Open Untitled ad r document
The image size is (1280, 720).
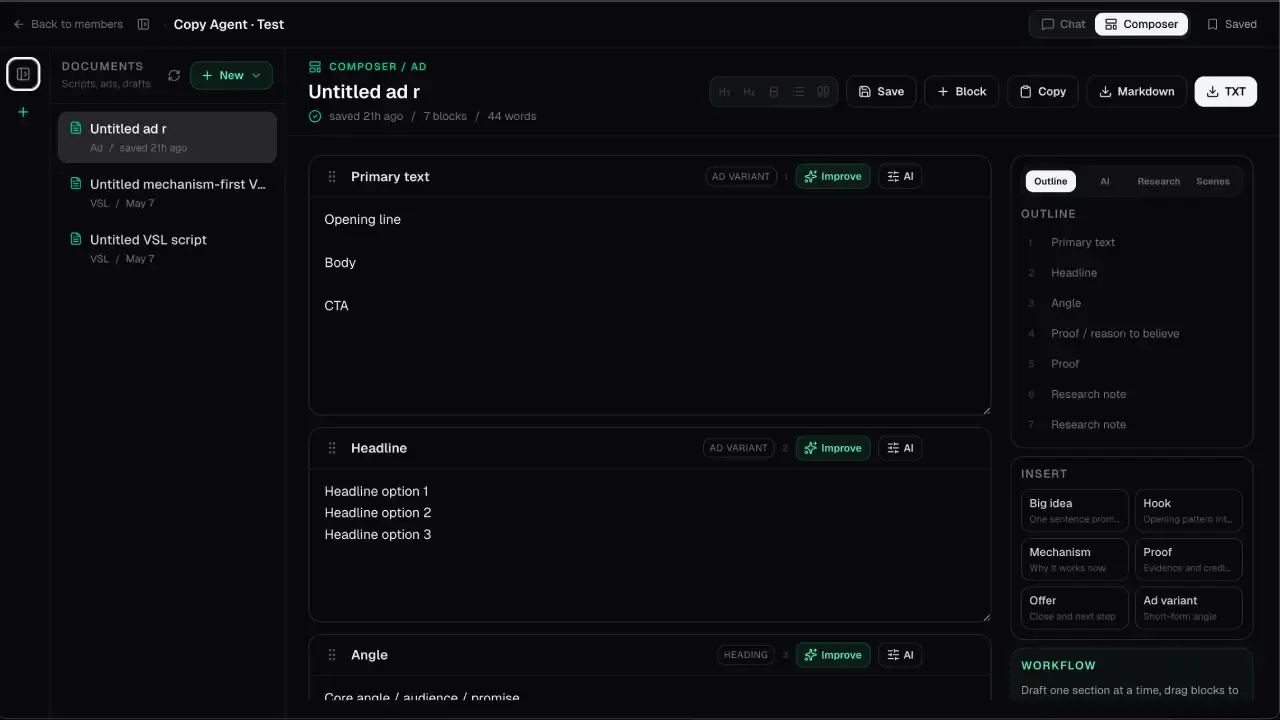(x=167, y=137)
